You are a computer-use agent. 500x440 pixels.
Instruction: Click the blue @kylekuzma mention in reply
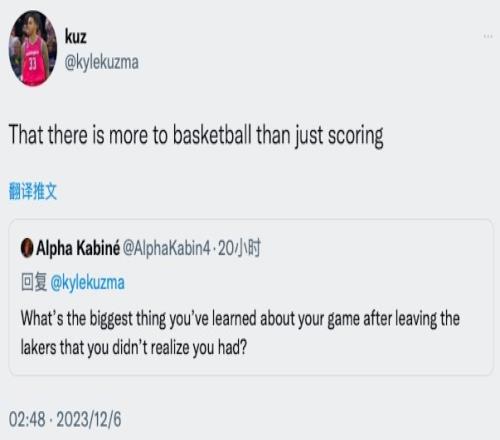[88, 283]
